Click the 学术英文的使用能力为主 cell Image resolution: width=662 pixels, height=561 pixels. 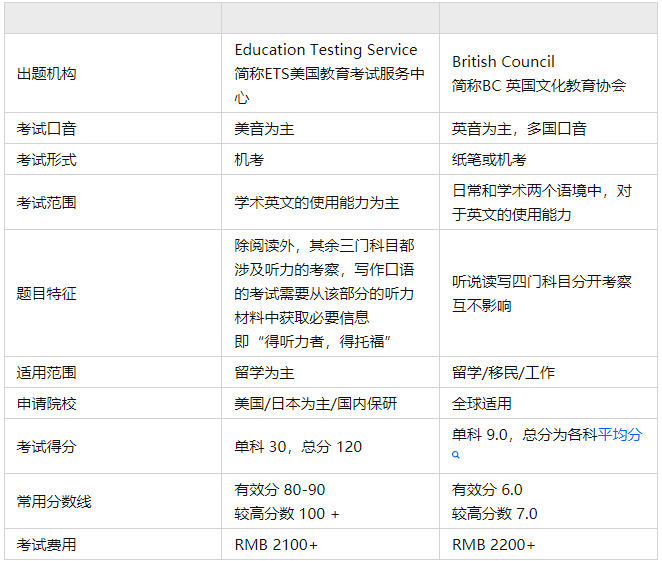point(330,203)
